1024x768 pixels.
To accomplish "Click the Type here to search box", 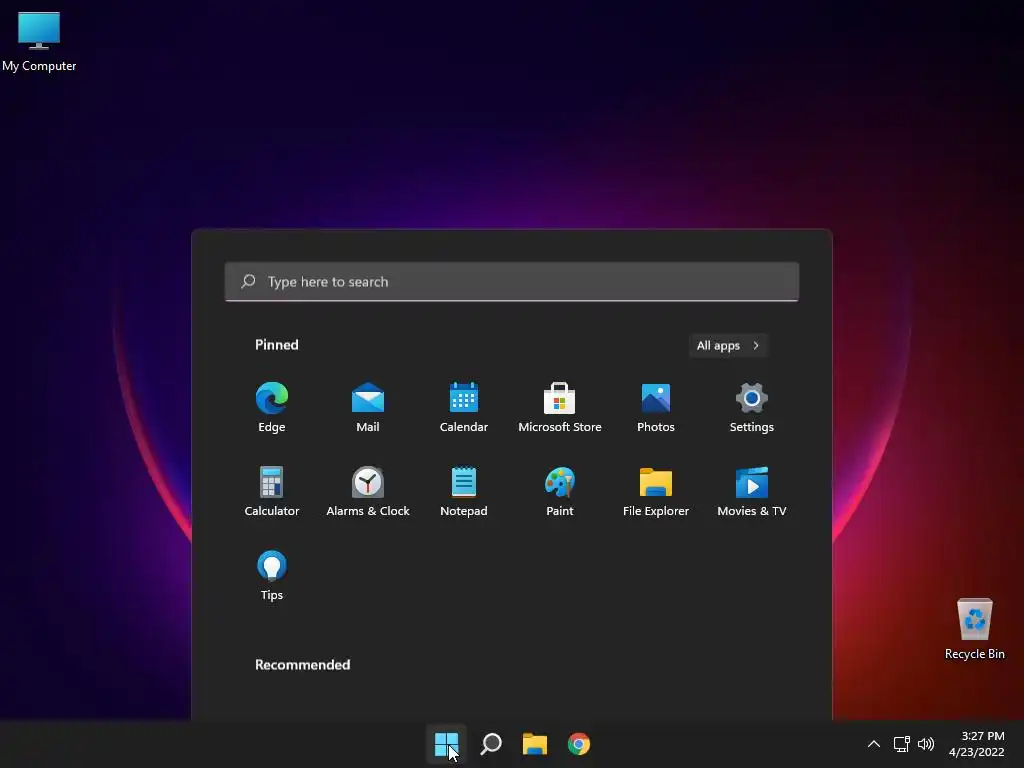I will tap(512, 281).
